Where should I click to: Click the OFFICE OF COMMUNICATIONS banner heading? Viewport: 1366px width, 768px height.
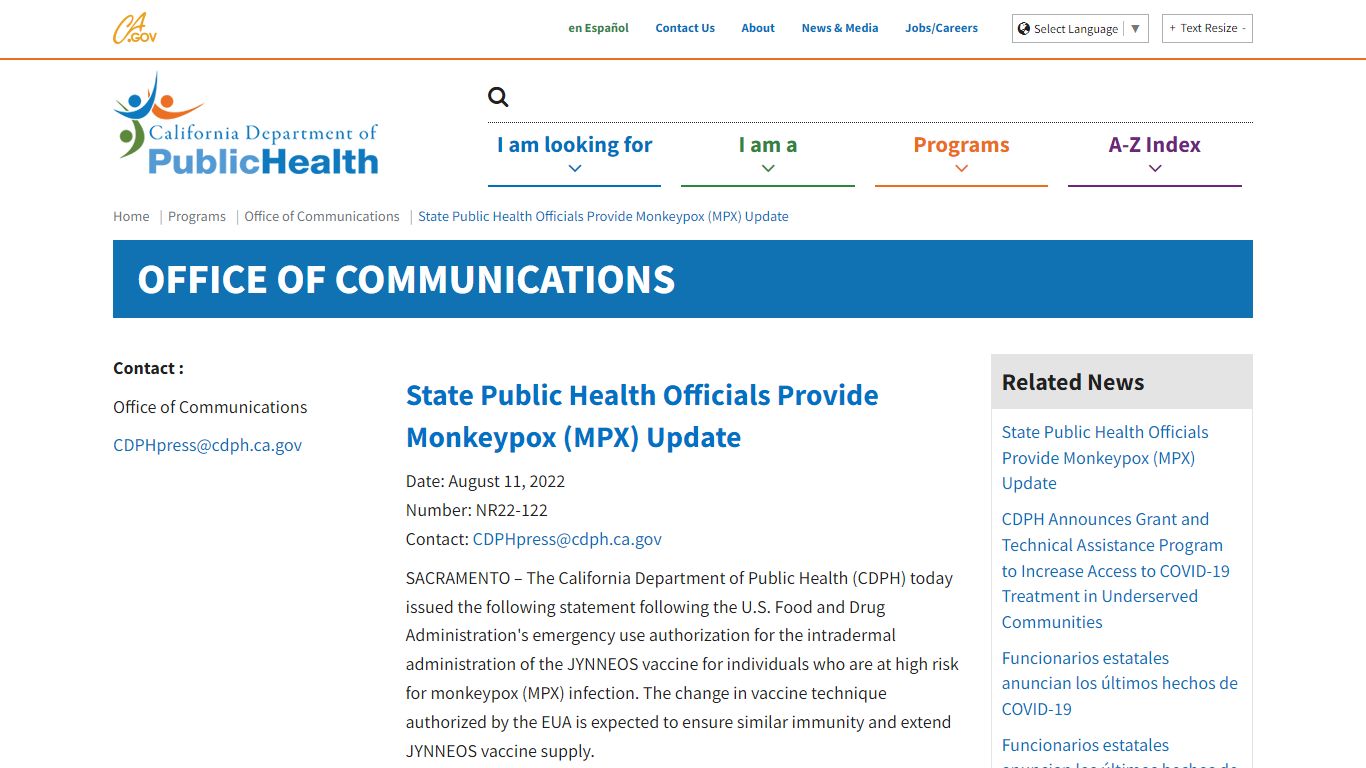tap(406, 279)
